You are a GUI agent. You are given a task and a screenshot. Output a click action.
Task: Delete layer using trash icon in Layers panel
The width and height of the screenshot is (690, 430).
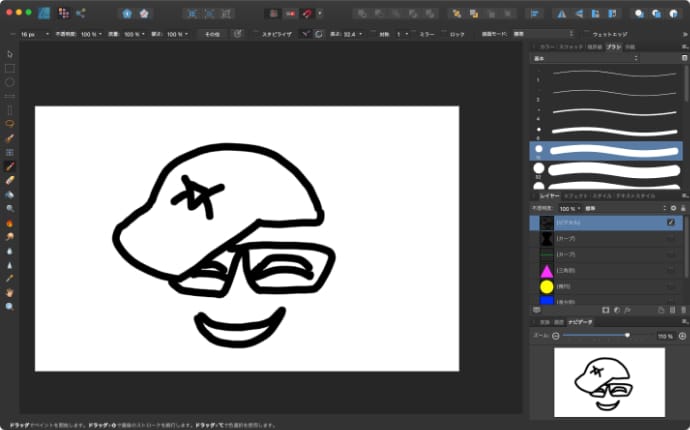pos(683,310)
